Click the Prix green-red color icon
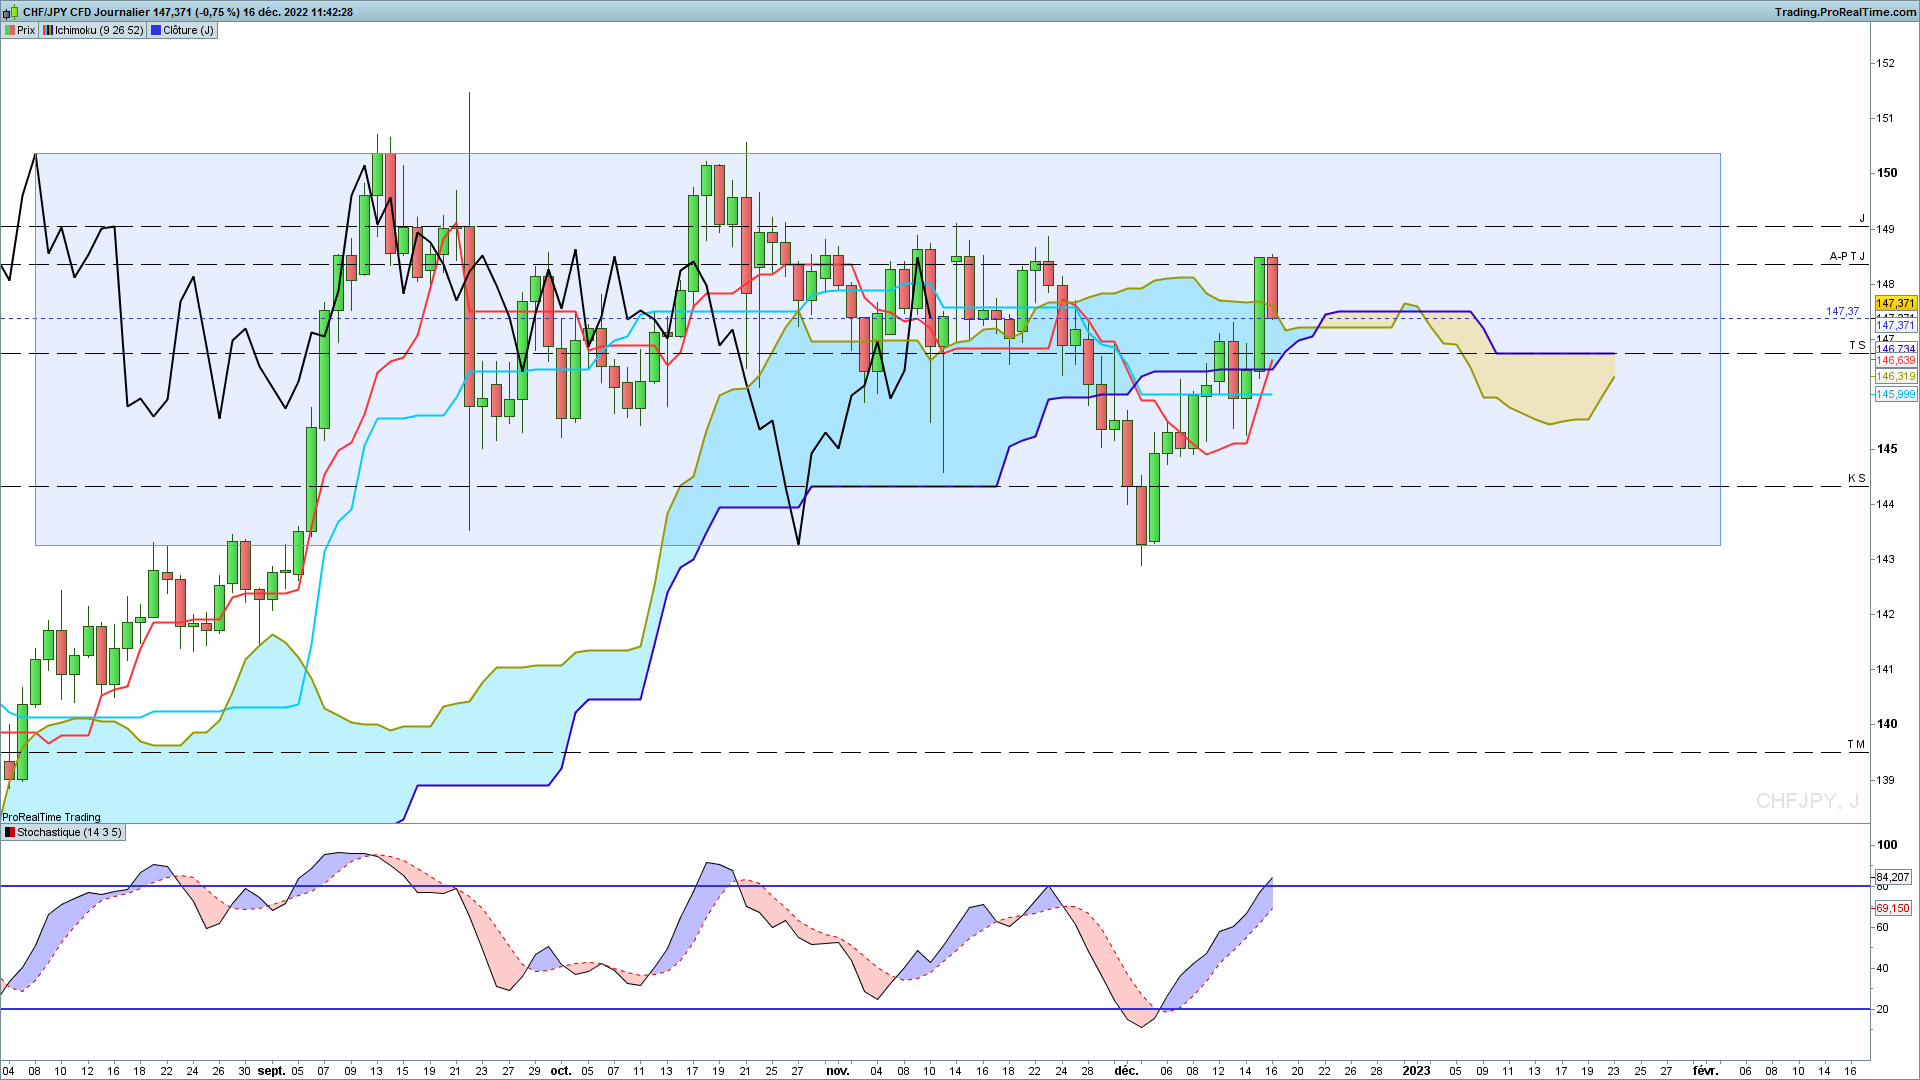This screenshot has height=1080, width=1920. 9,30
